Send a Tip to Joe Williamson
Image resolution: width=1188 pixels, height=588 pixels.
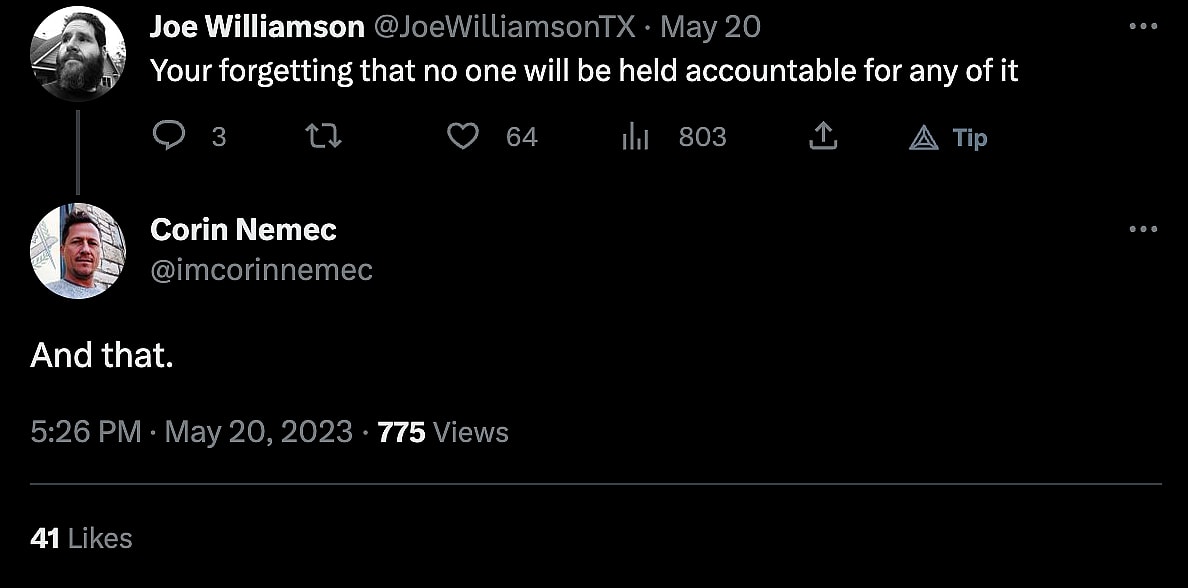tap(948, 137)
